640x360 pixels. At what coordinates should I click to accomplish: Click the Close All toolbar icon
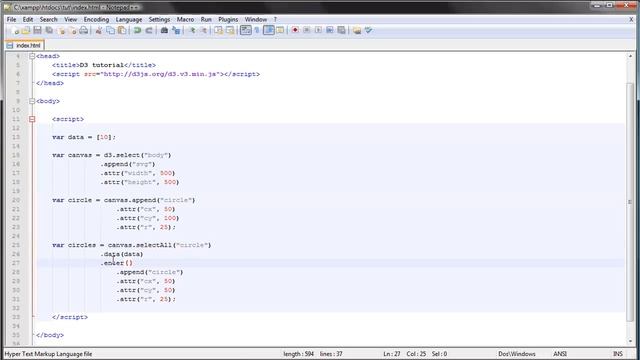coord(72,31)
